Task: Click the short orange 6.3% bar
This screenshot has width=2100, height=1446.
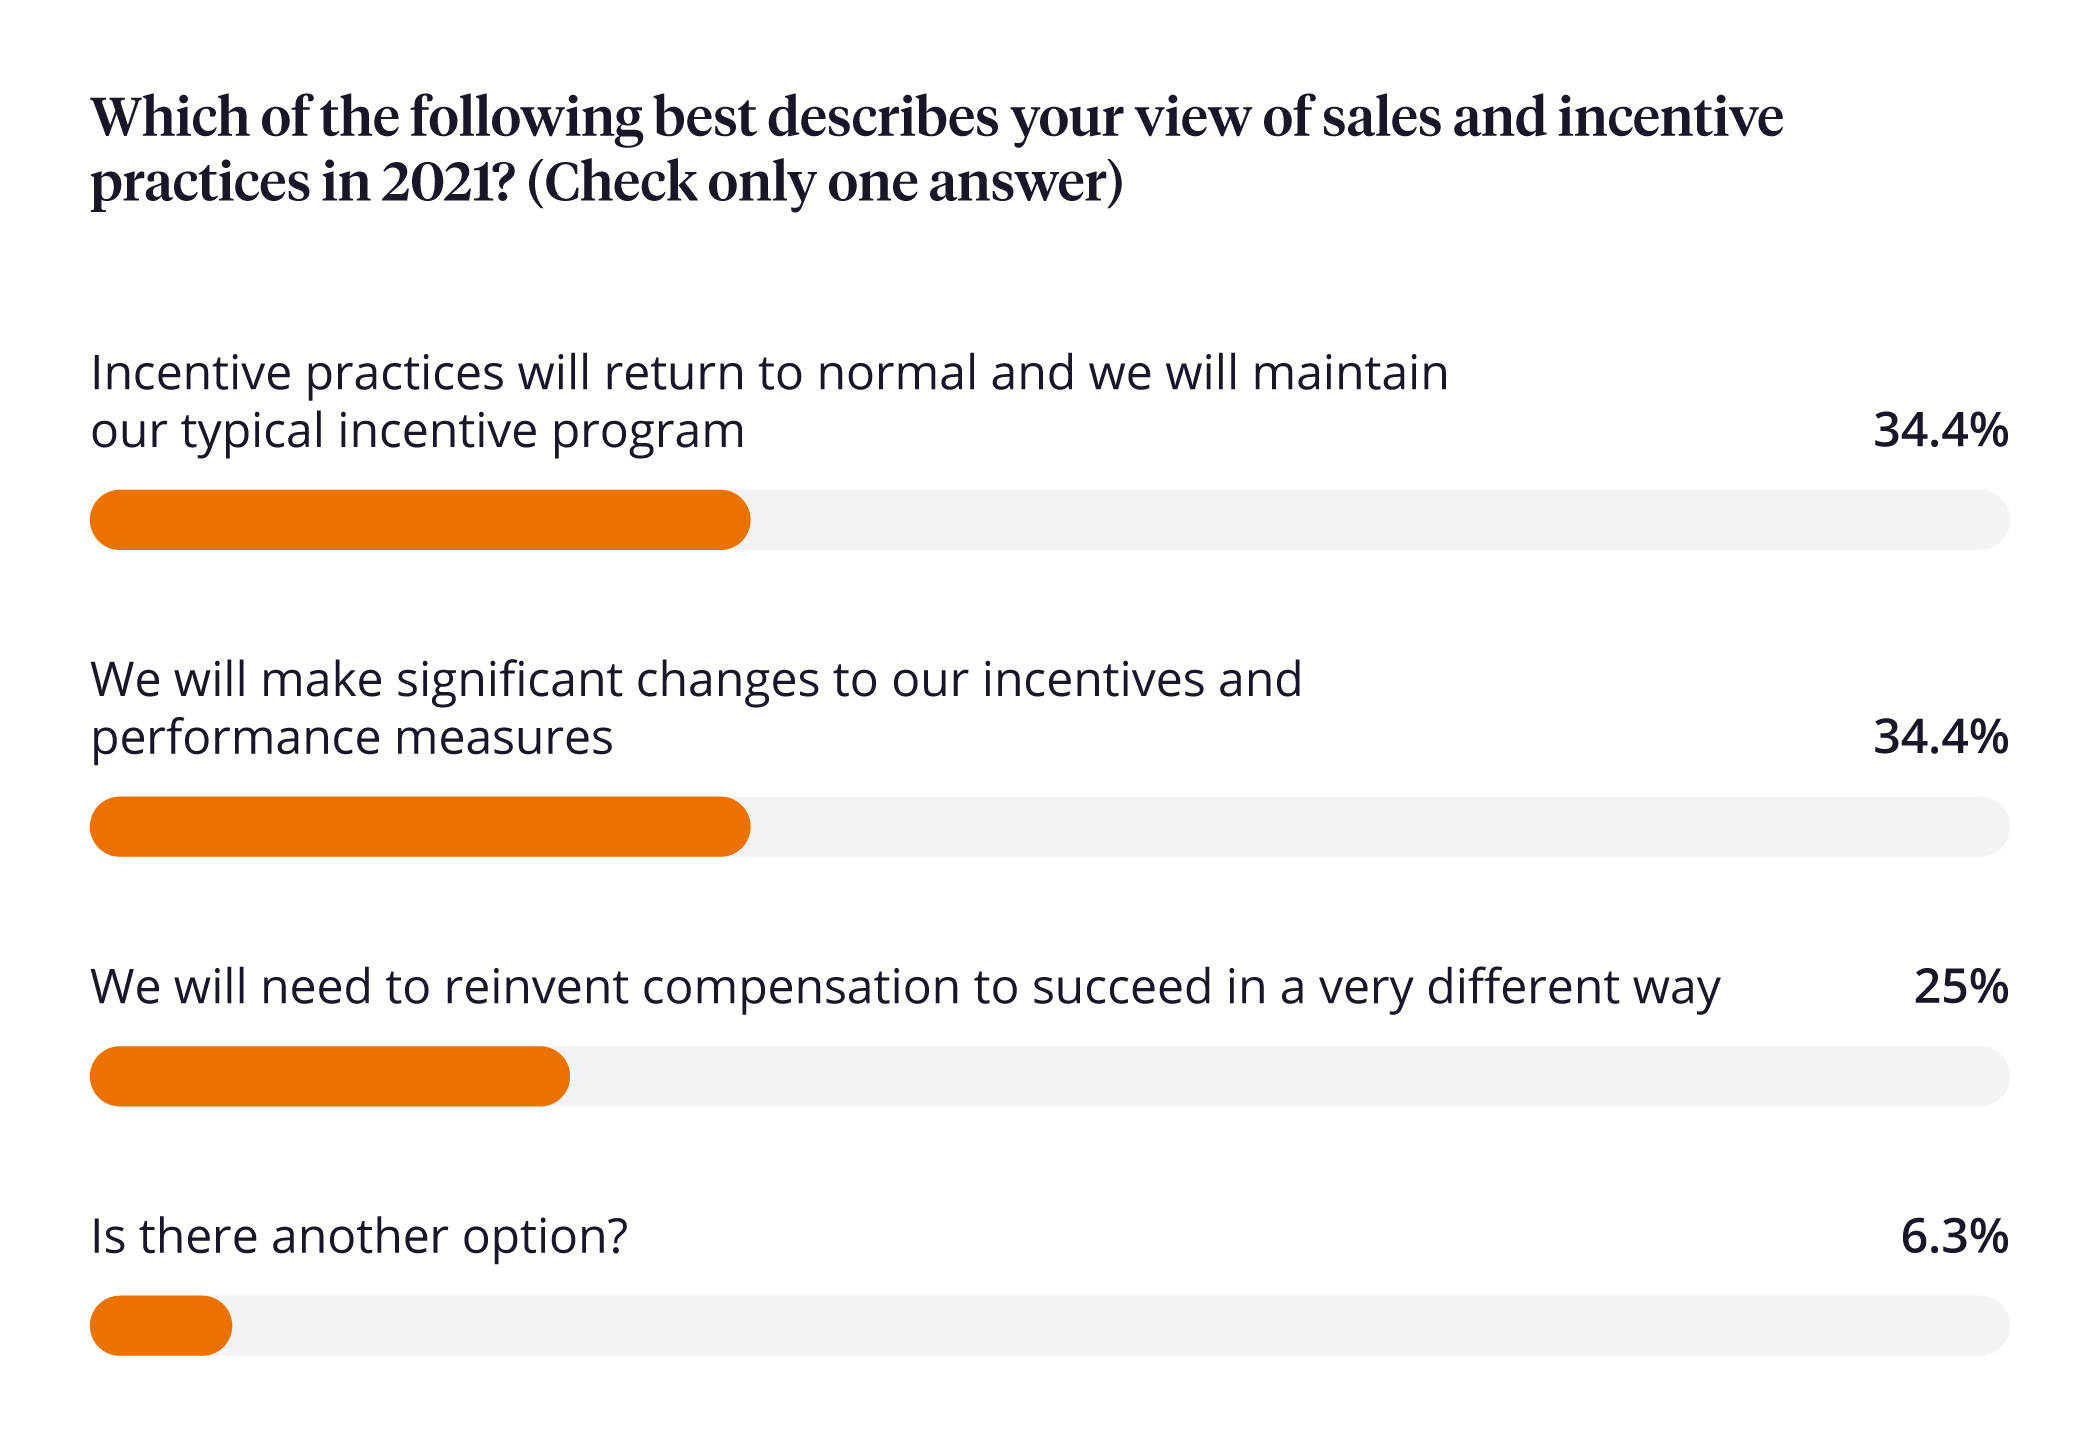Action: (161, 1326)
